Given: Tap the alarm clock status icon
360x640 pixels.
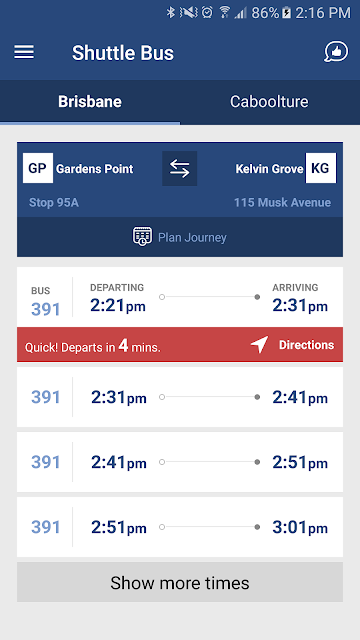Looking at the screenshot, I should click(x=207, y=13).
